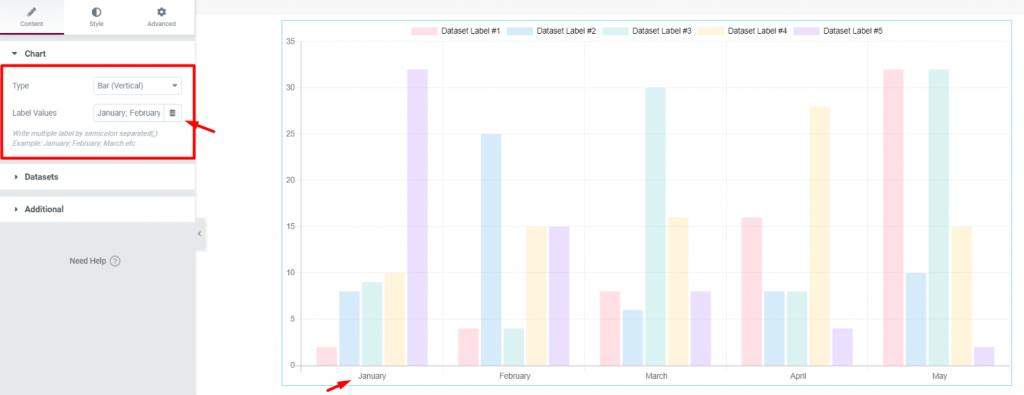Toggle Dataset Label #5 in legend
This screenshot has width=1024, height=395.
click(839, 31)
